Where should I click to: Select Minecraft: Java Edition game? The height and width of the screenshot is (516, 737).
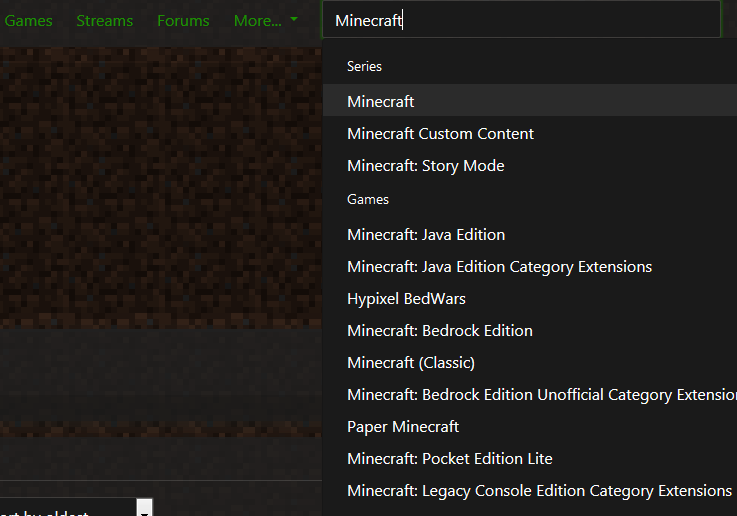[x=426, y=234]
